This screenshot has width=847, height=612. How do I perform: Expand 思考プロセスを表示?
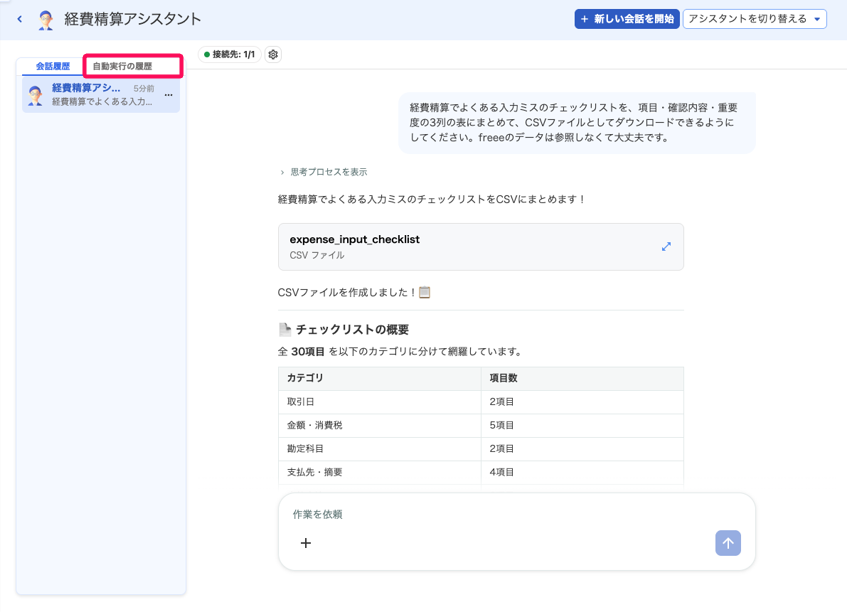pos(324,172)
